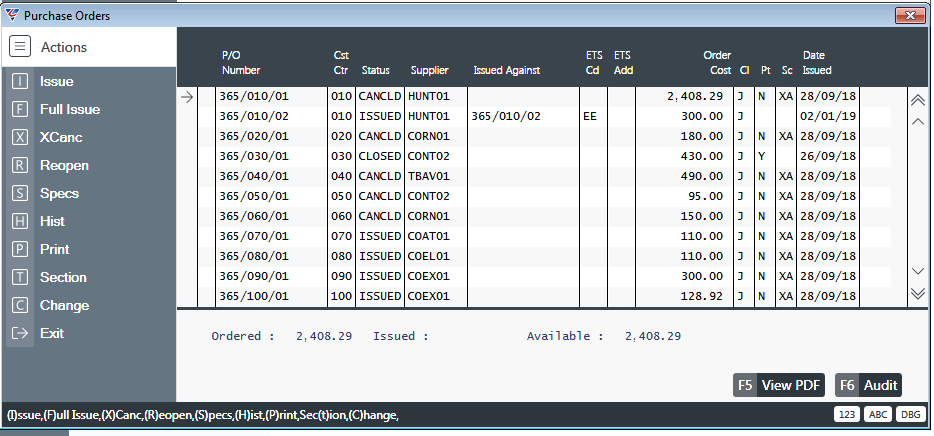Open Specs from the sidebar

[59, 194]
